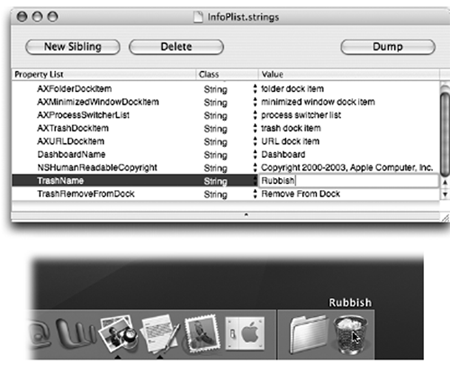Open class stepper for AXURLDockItem row
This screenshot has height=372, width=450.
255,141
